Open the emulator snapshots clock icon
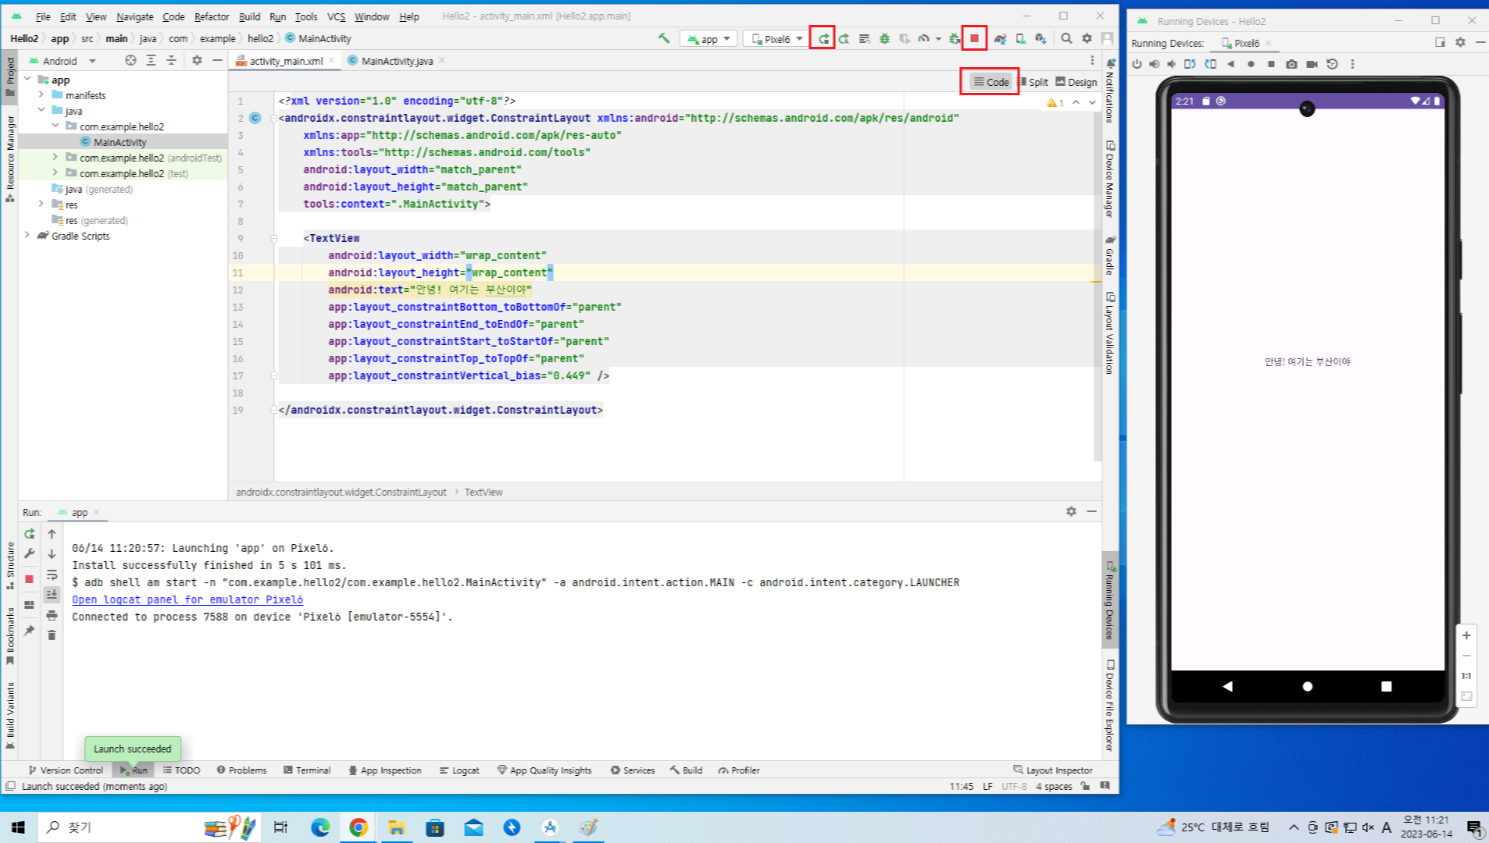This screenshot has height=843, width=1489. (1332, 64)
